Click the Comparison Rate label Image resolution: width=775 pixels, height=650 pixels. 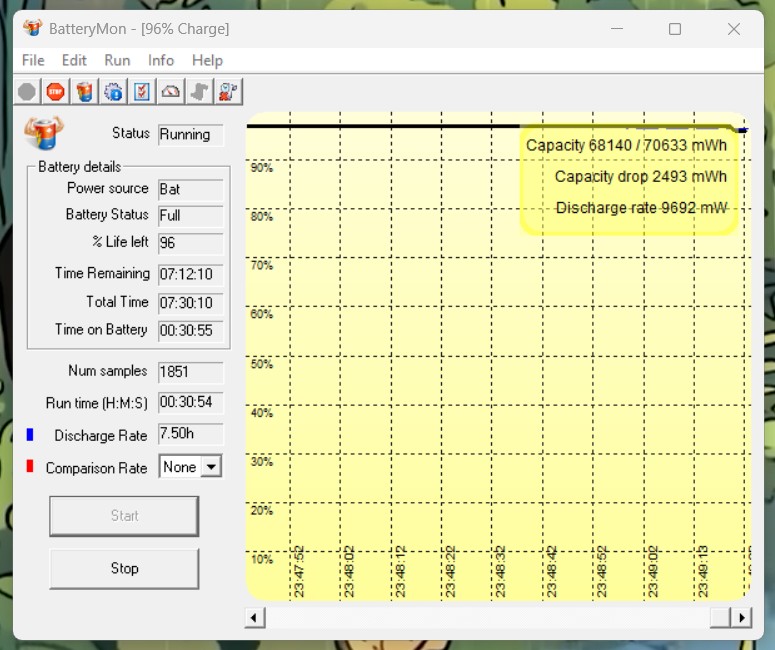[x=96, y=468]
